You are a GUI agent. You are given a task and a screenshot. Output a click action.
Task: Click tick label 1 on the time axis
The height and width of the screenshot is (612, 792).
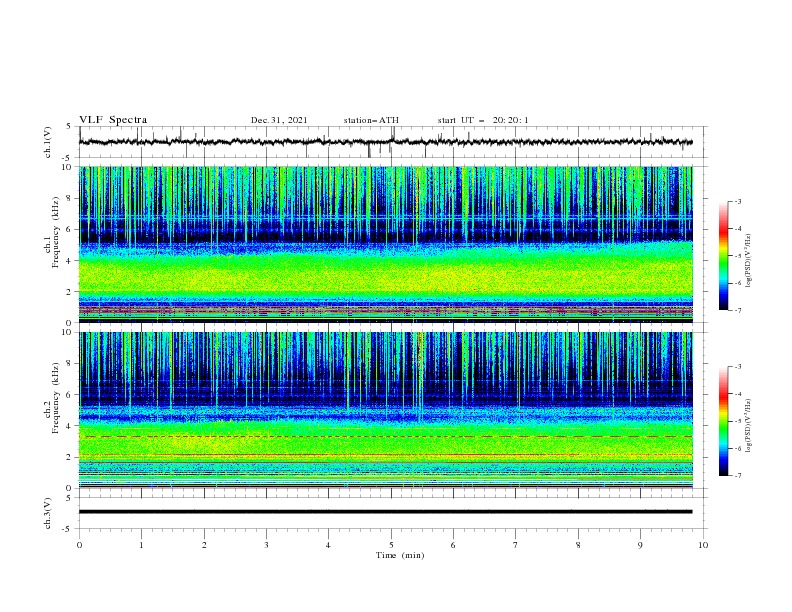(141, 545)
